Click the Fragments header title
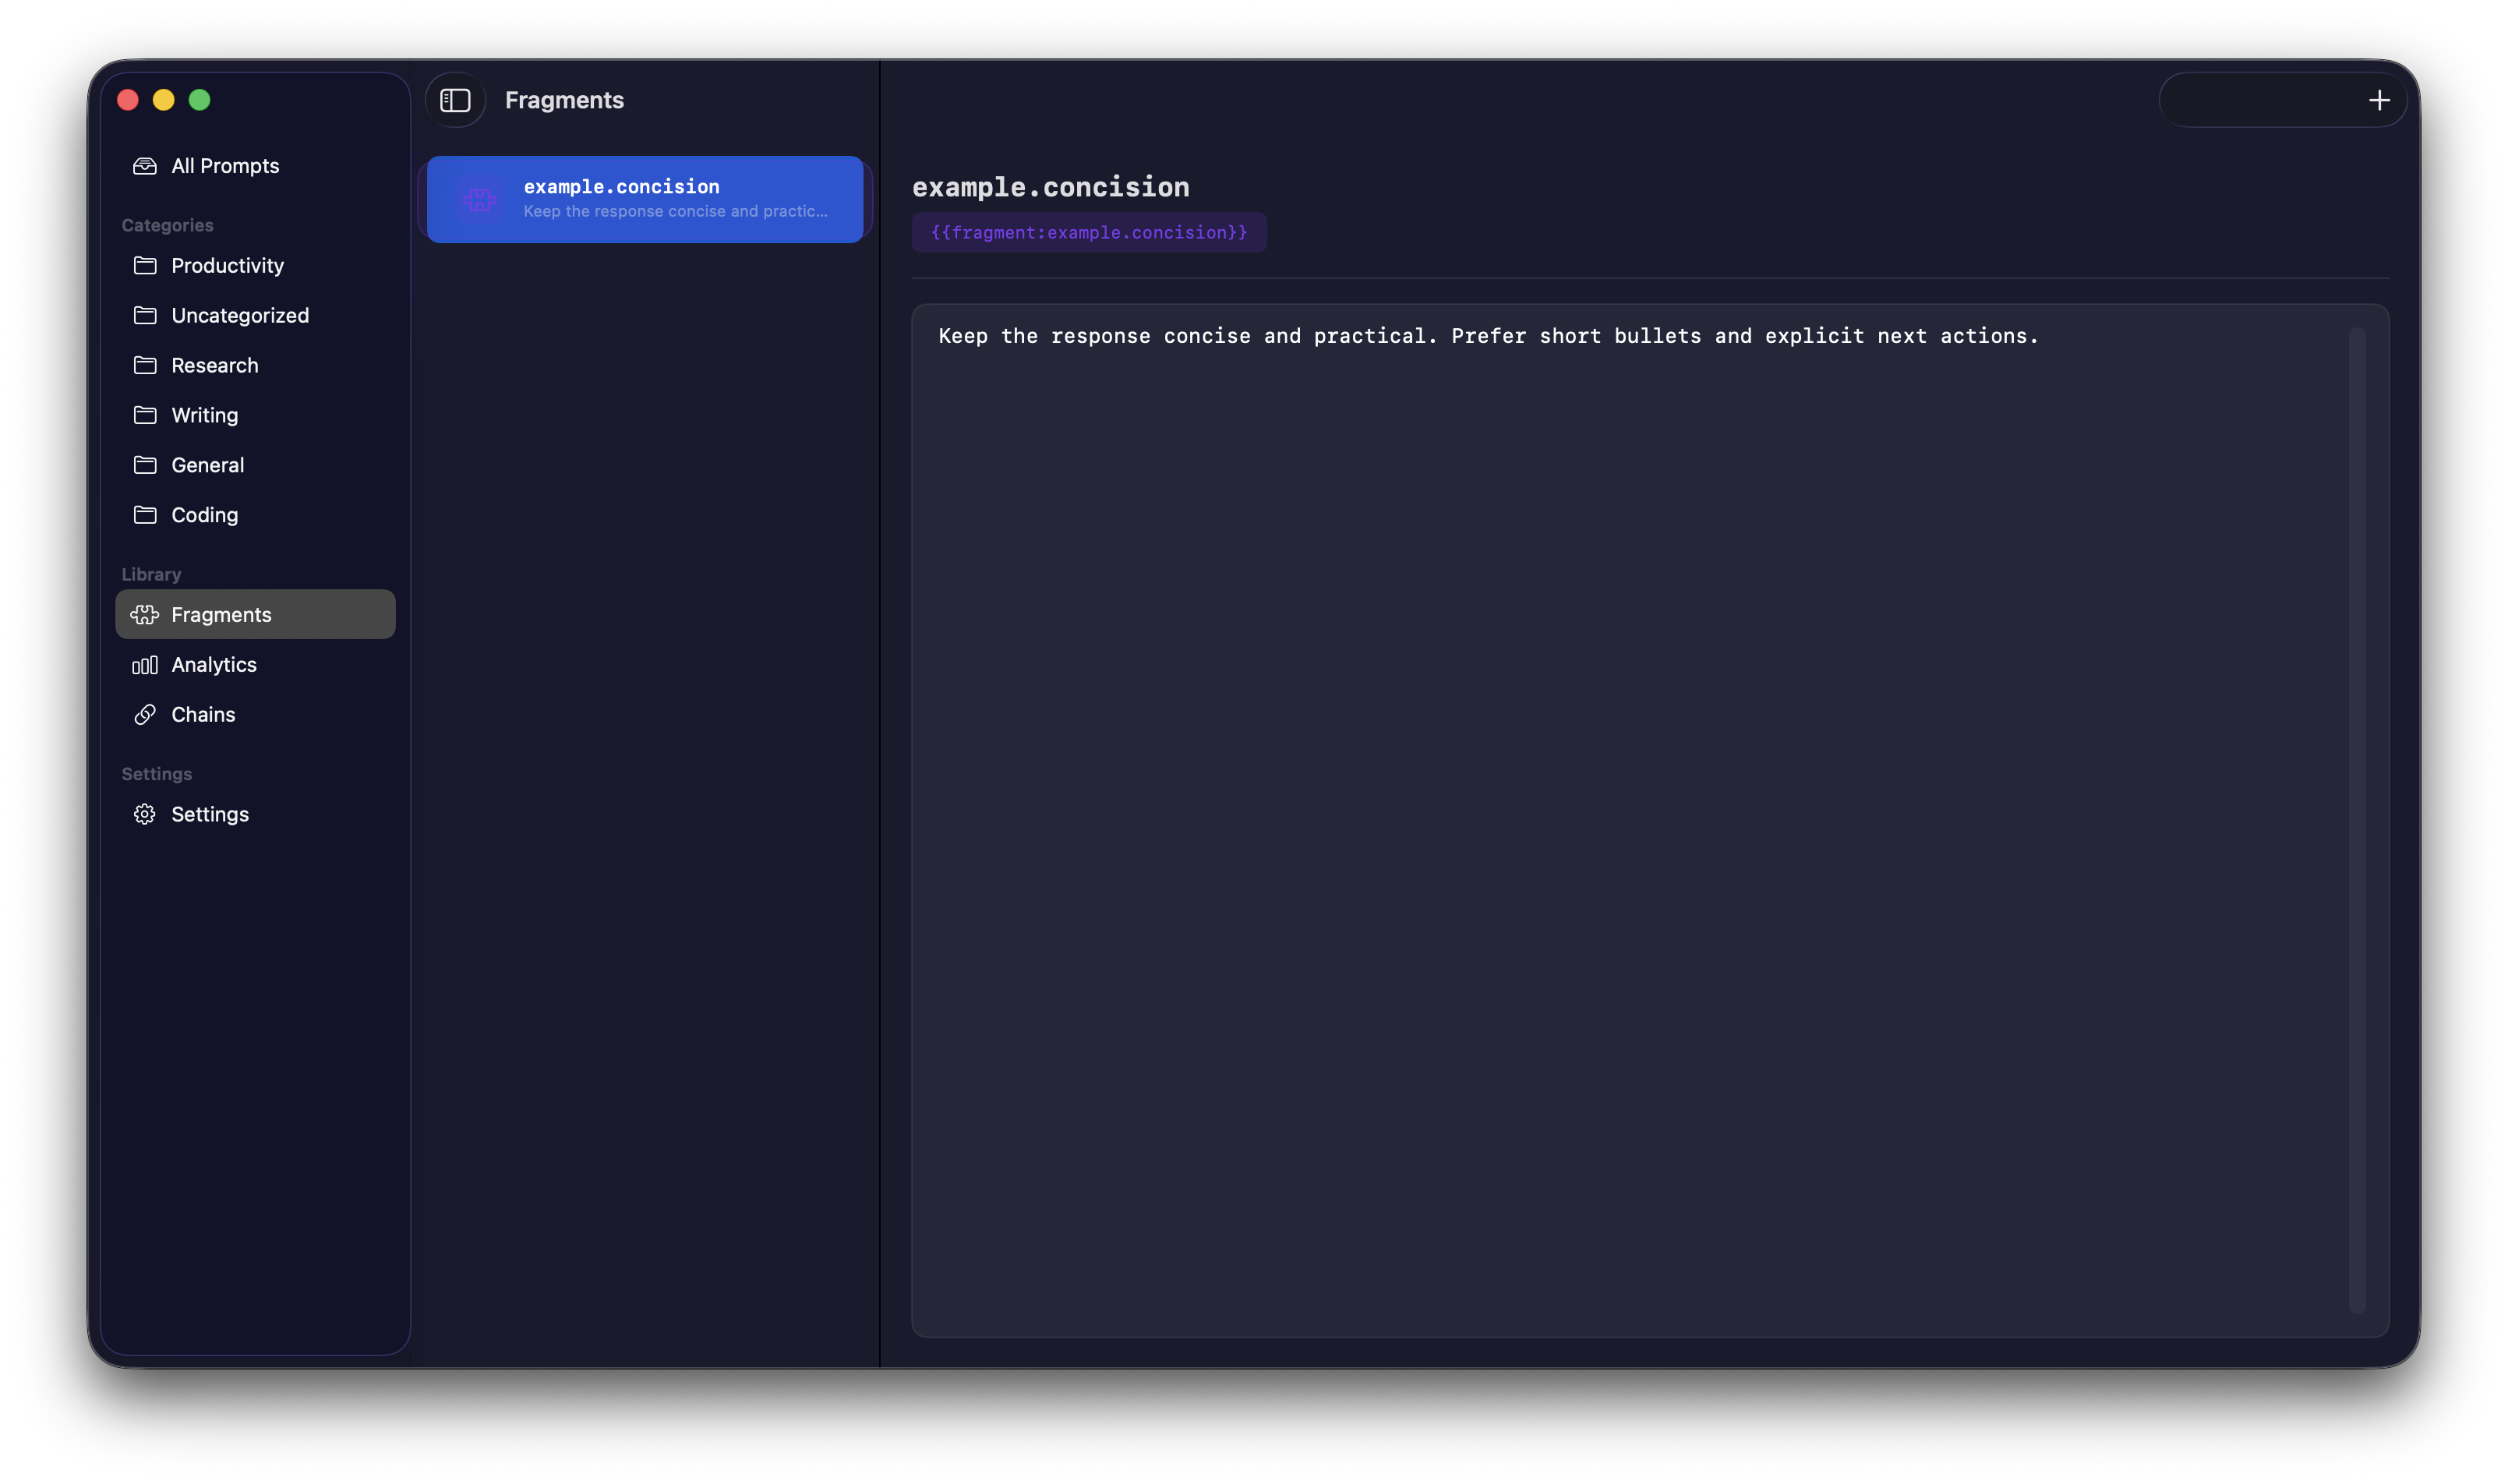 pyautogui.click(x=564, y=100)
